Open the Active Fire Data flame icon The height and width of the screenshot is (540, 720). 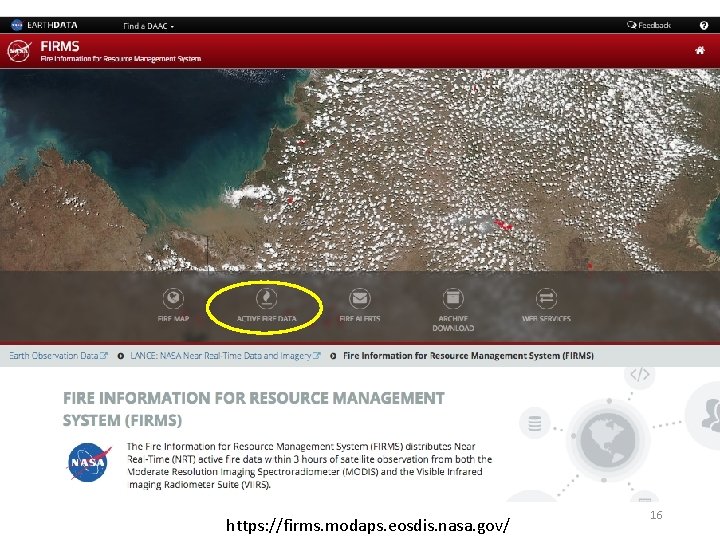point(266,298)
